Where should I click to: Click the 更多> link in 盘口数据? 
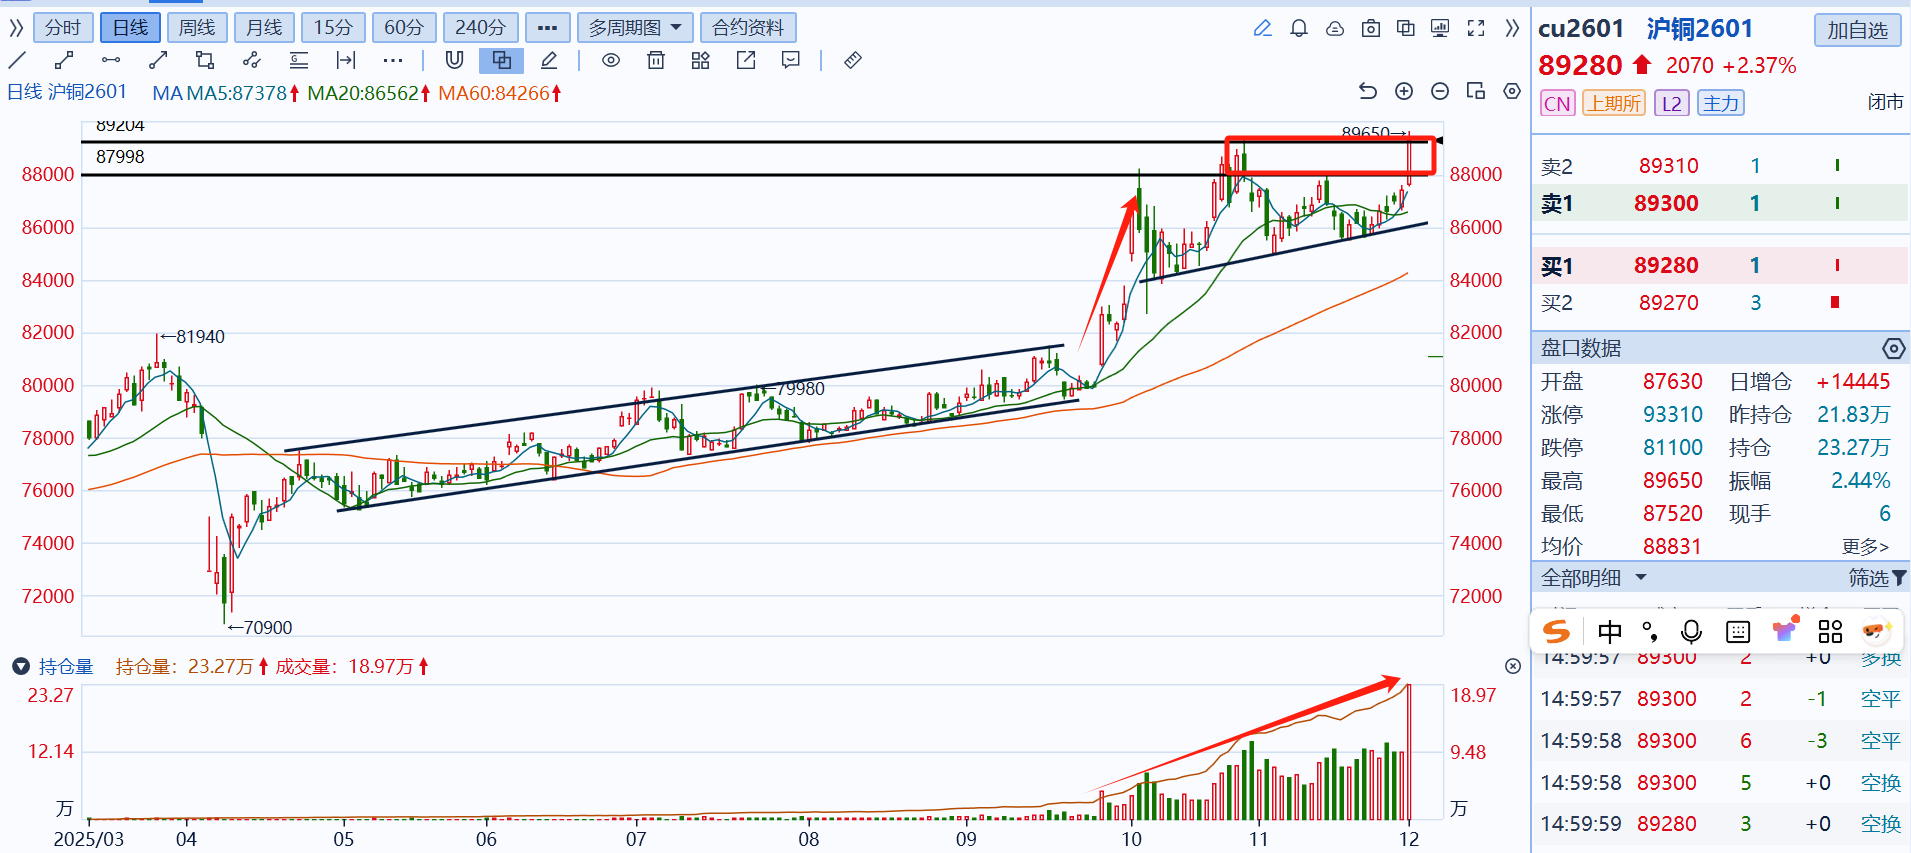point(1864,547)
